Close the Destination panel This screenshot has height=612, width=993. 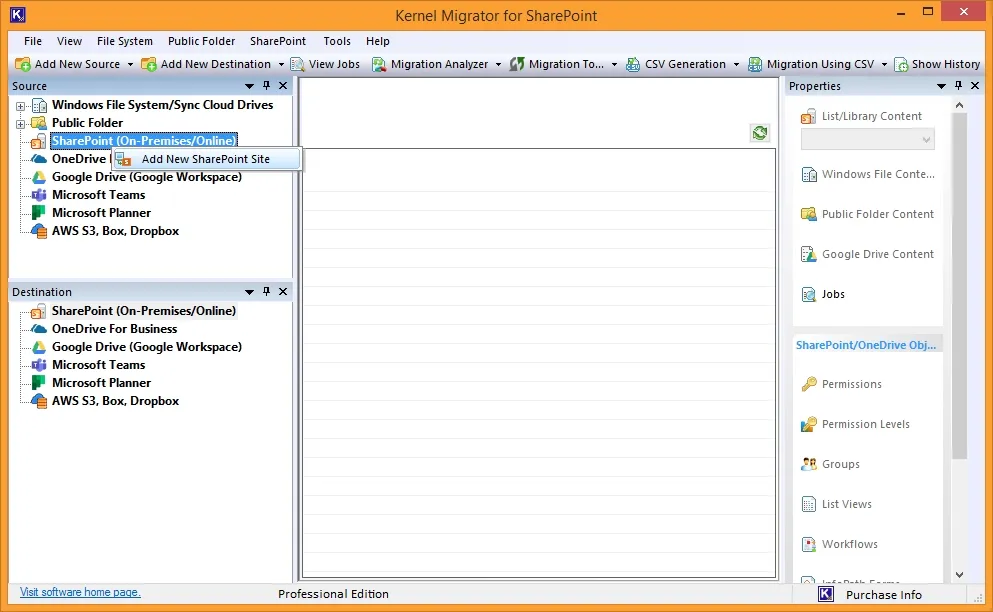tap(283, 291)
